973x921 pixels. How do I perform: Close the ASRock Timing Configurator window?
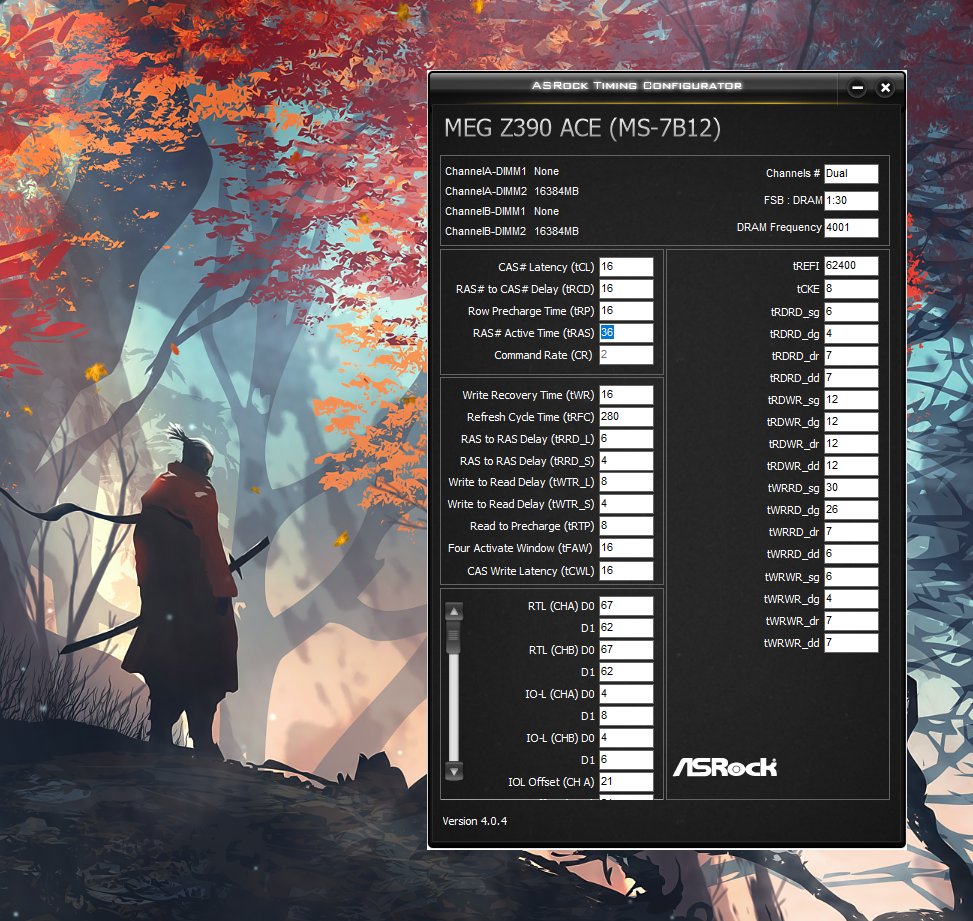click(886, 88)
